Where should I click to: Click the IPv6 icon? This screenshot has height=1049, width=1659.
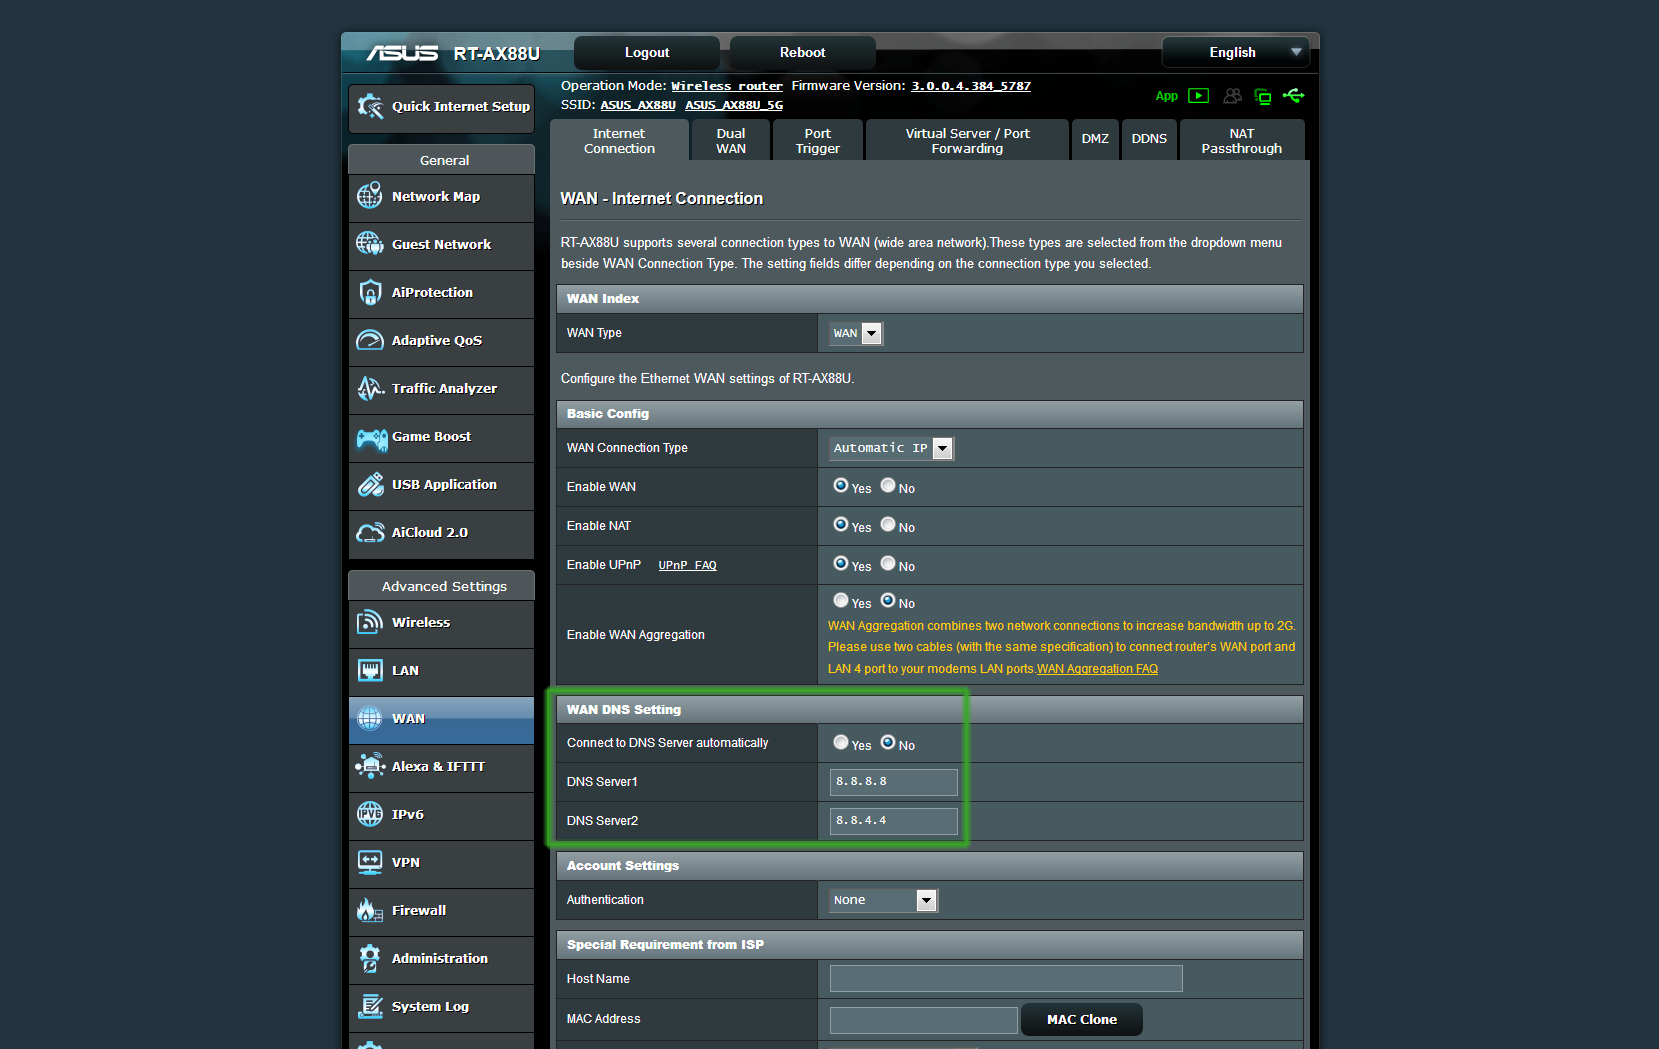tap(370, 814)
